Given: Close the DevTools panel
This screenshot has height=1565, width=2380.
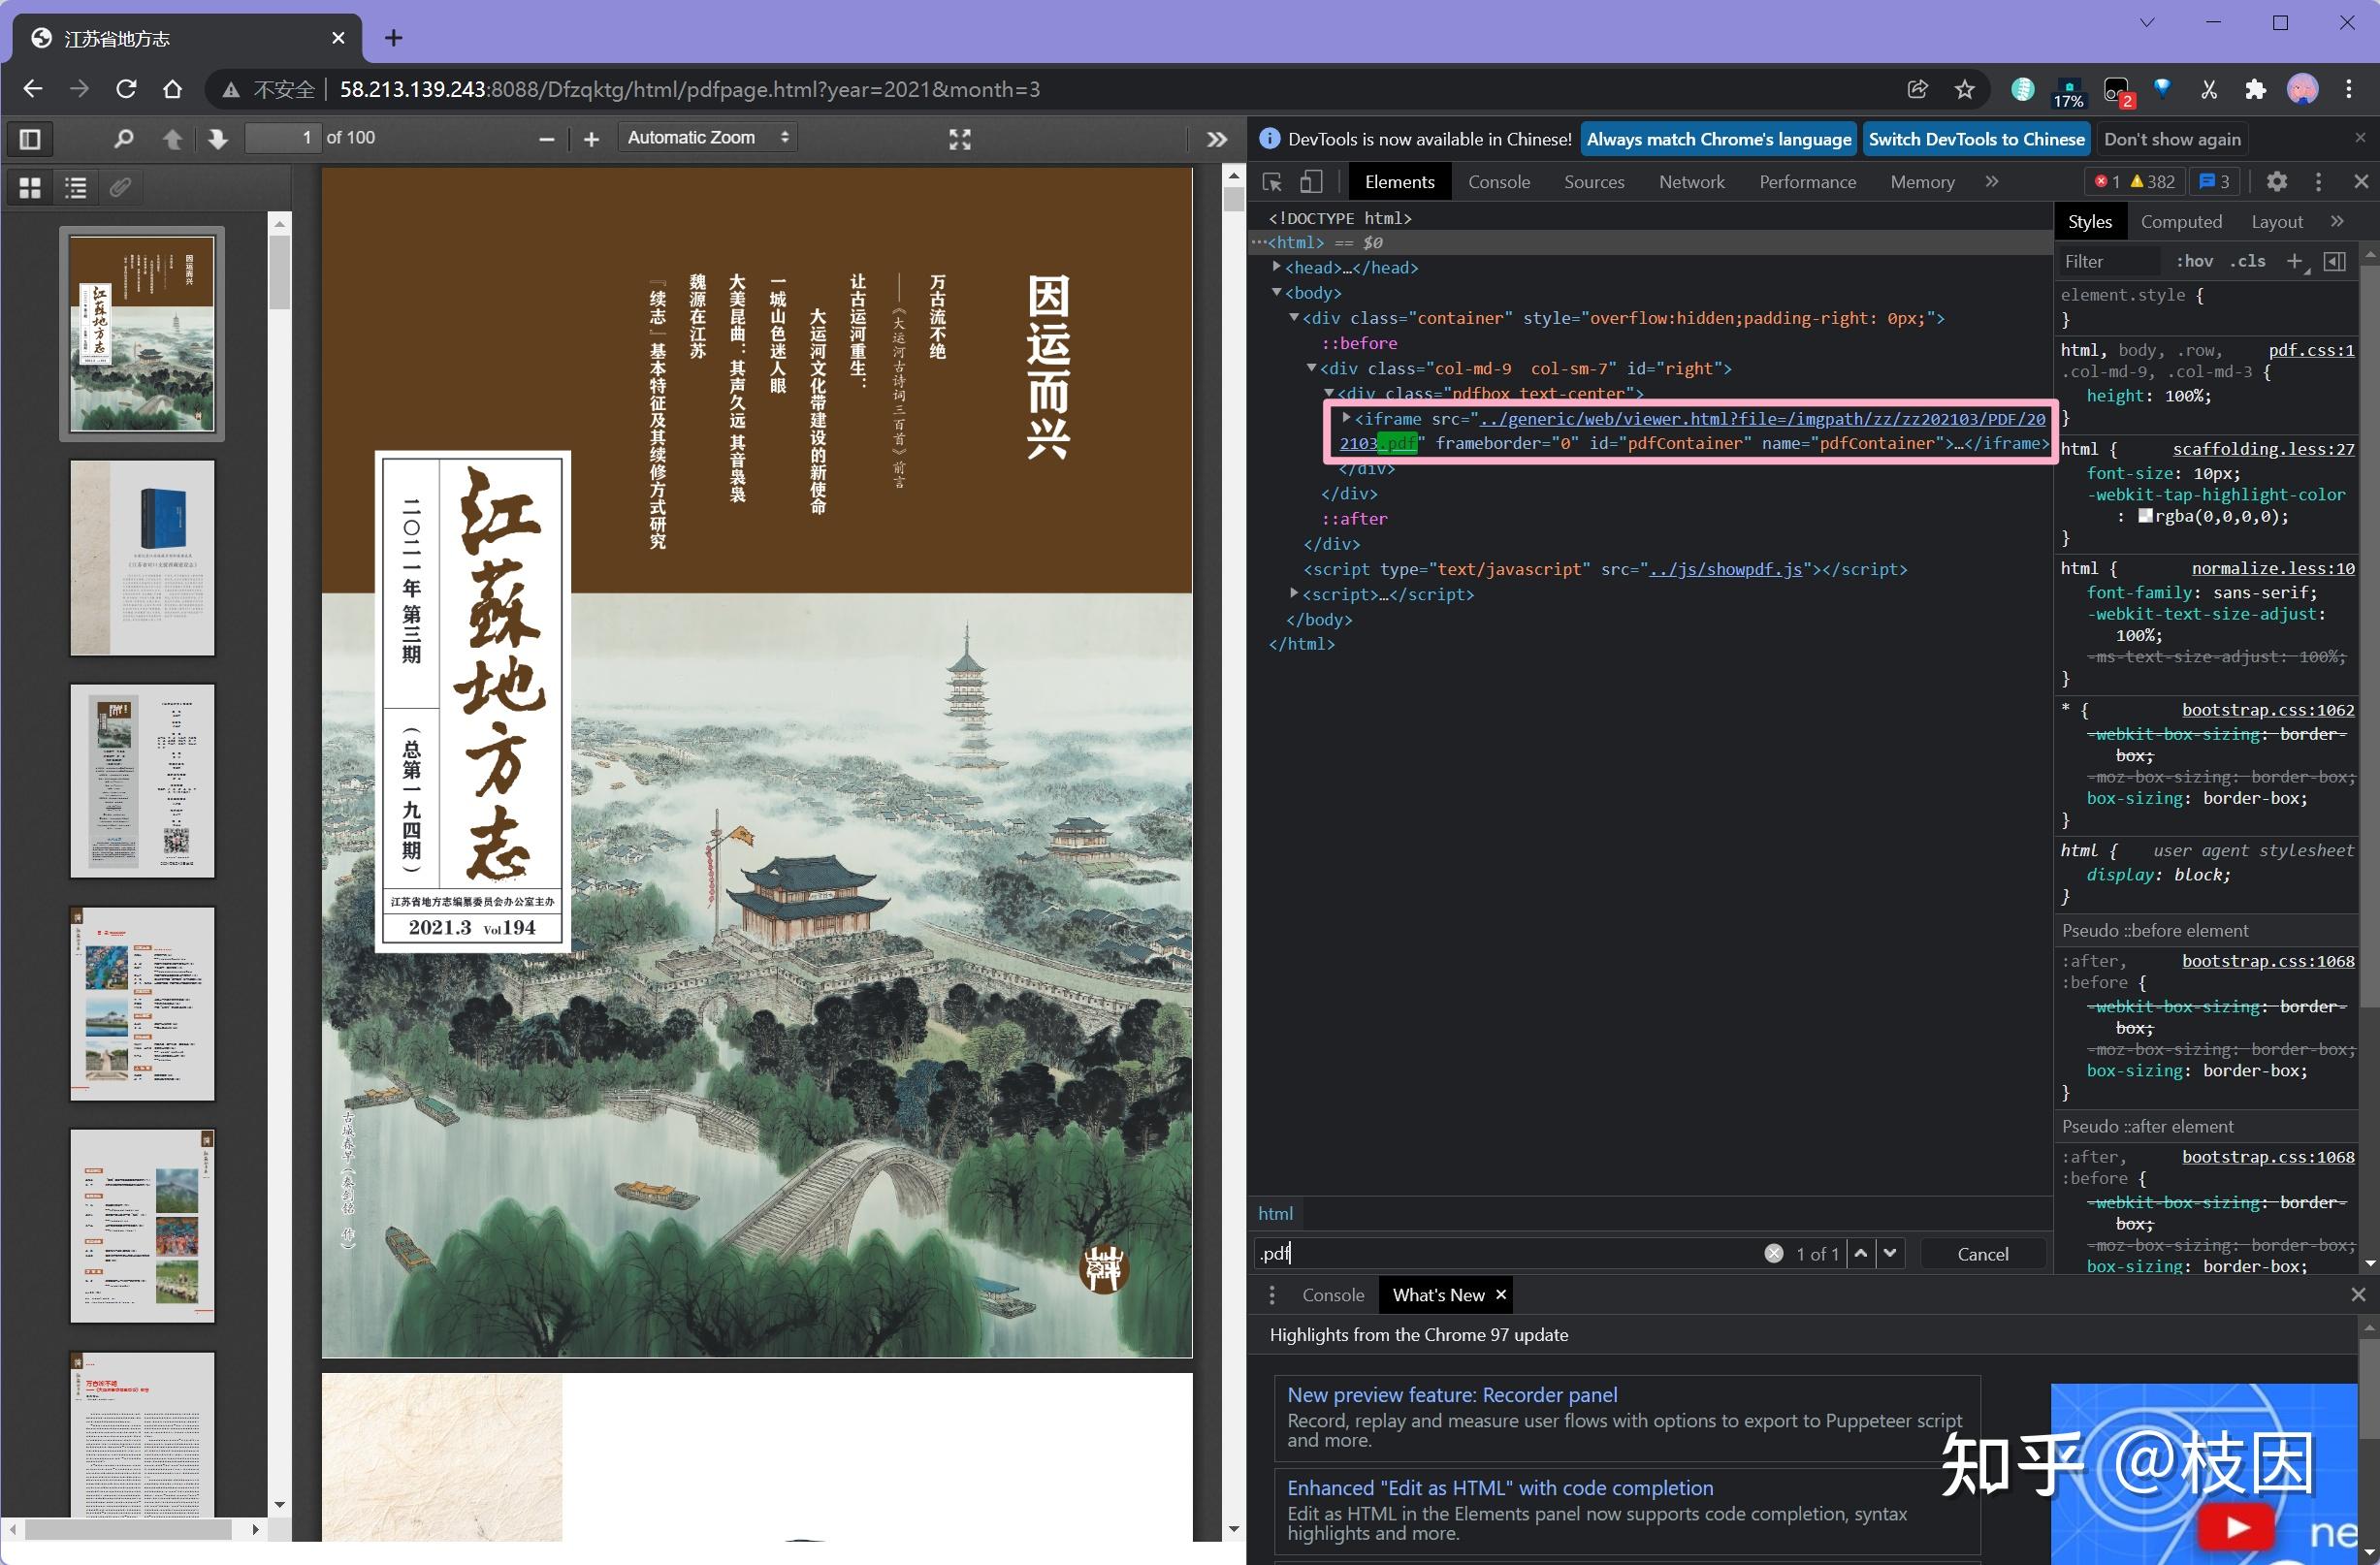Looking at the screenshot, I should [2361, 182].
